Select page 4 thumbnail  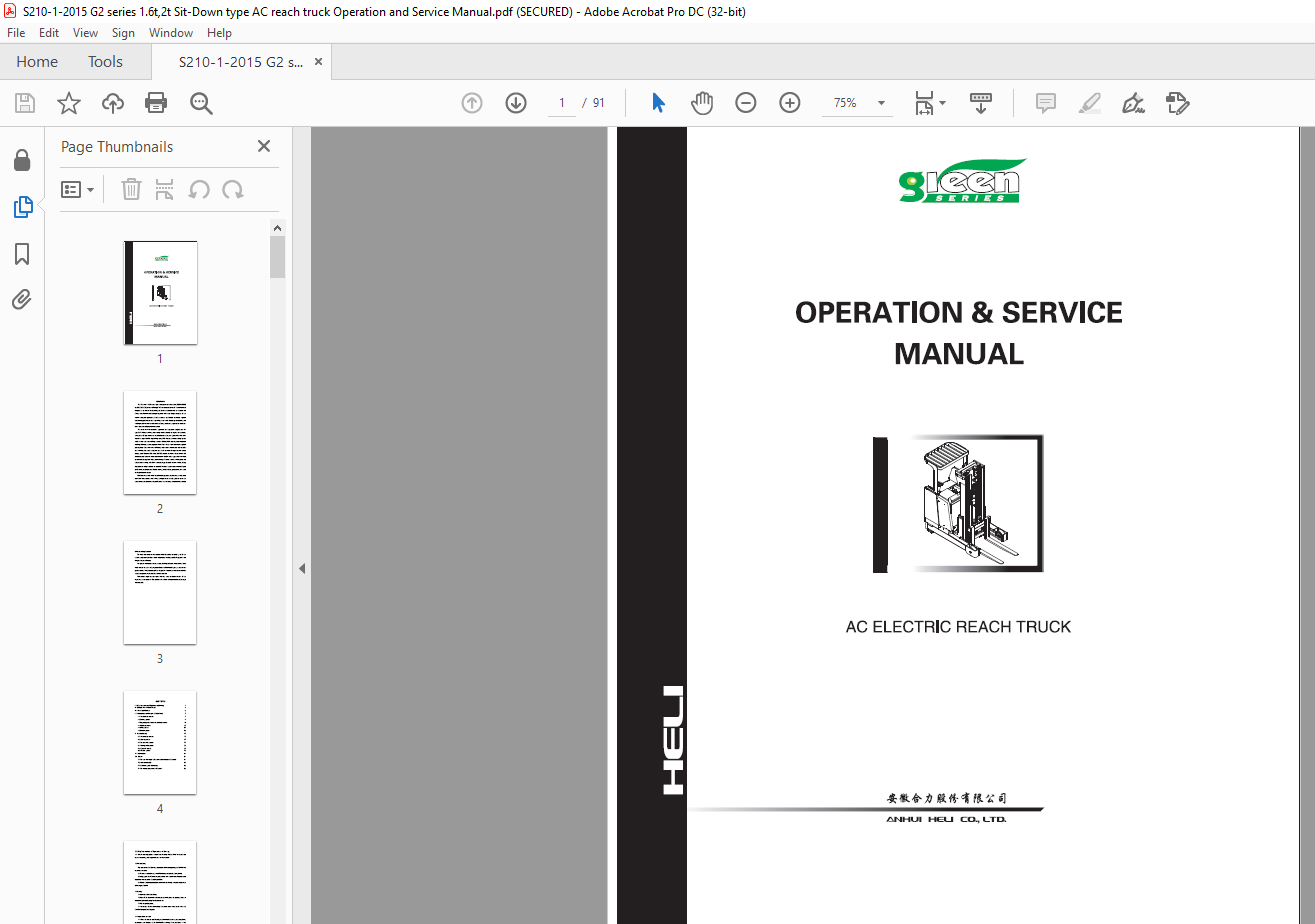tap(160, 743)
